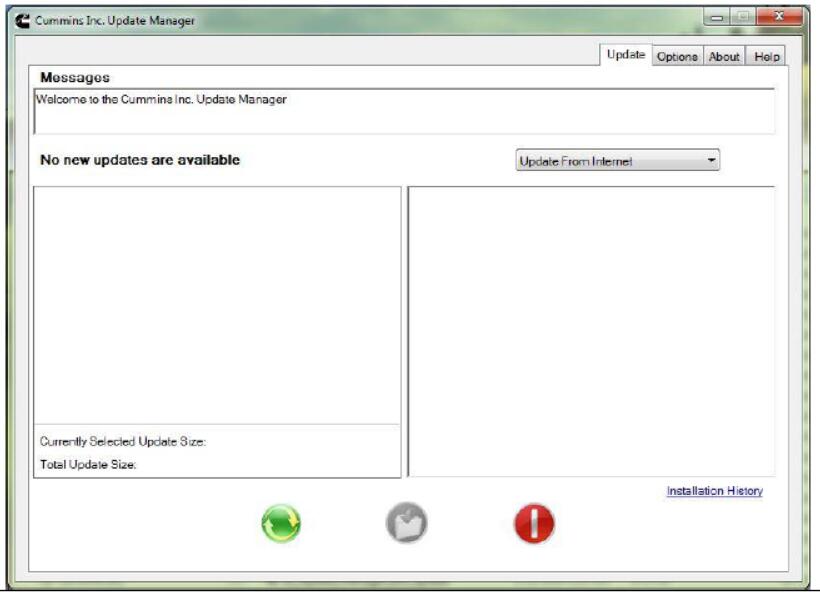Screen dimensions: 820x592
Task: Click 'Currently Selected Update Size:' label
Action: [123, 441]
